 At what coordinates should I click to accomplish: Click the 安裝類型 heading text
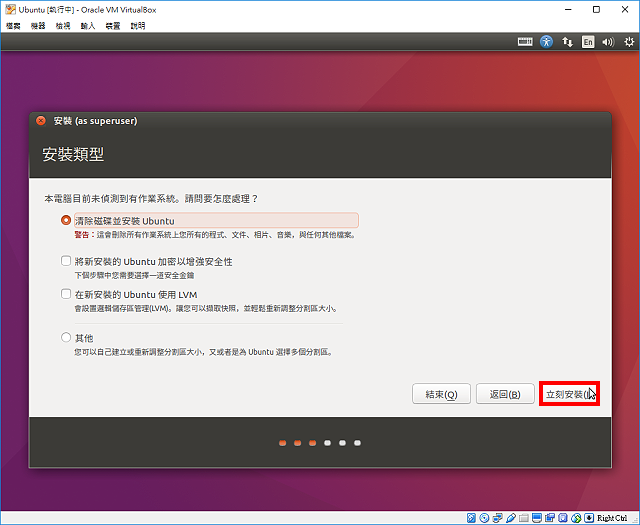[x=73, y=154]
